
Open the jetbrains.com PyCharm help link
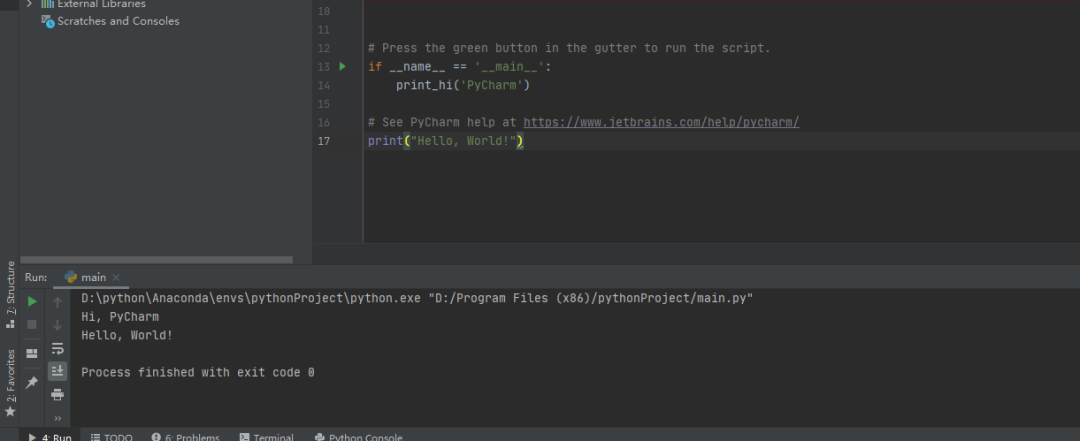pos(661,122)
